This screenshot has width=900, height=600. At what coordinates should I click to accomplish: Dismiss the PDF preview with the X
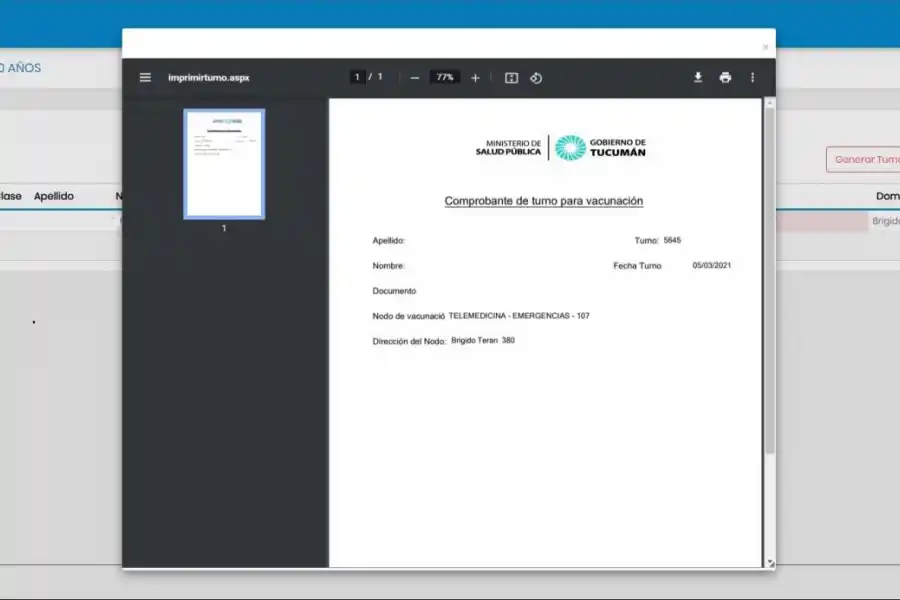click(x=764, y=47)
